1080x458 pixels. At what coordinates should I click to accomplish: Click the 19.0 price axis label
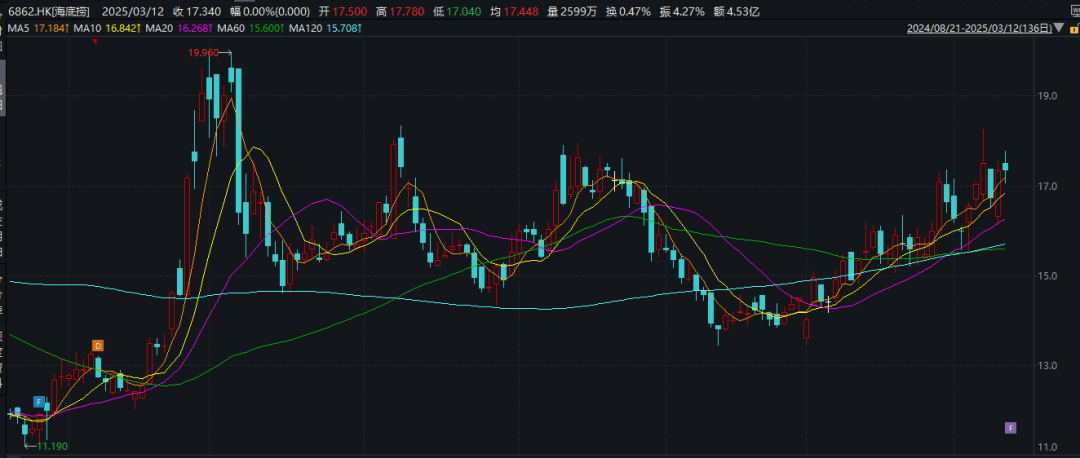coord(1049,97)
